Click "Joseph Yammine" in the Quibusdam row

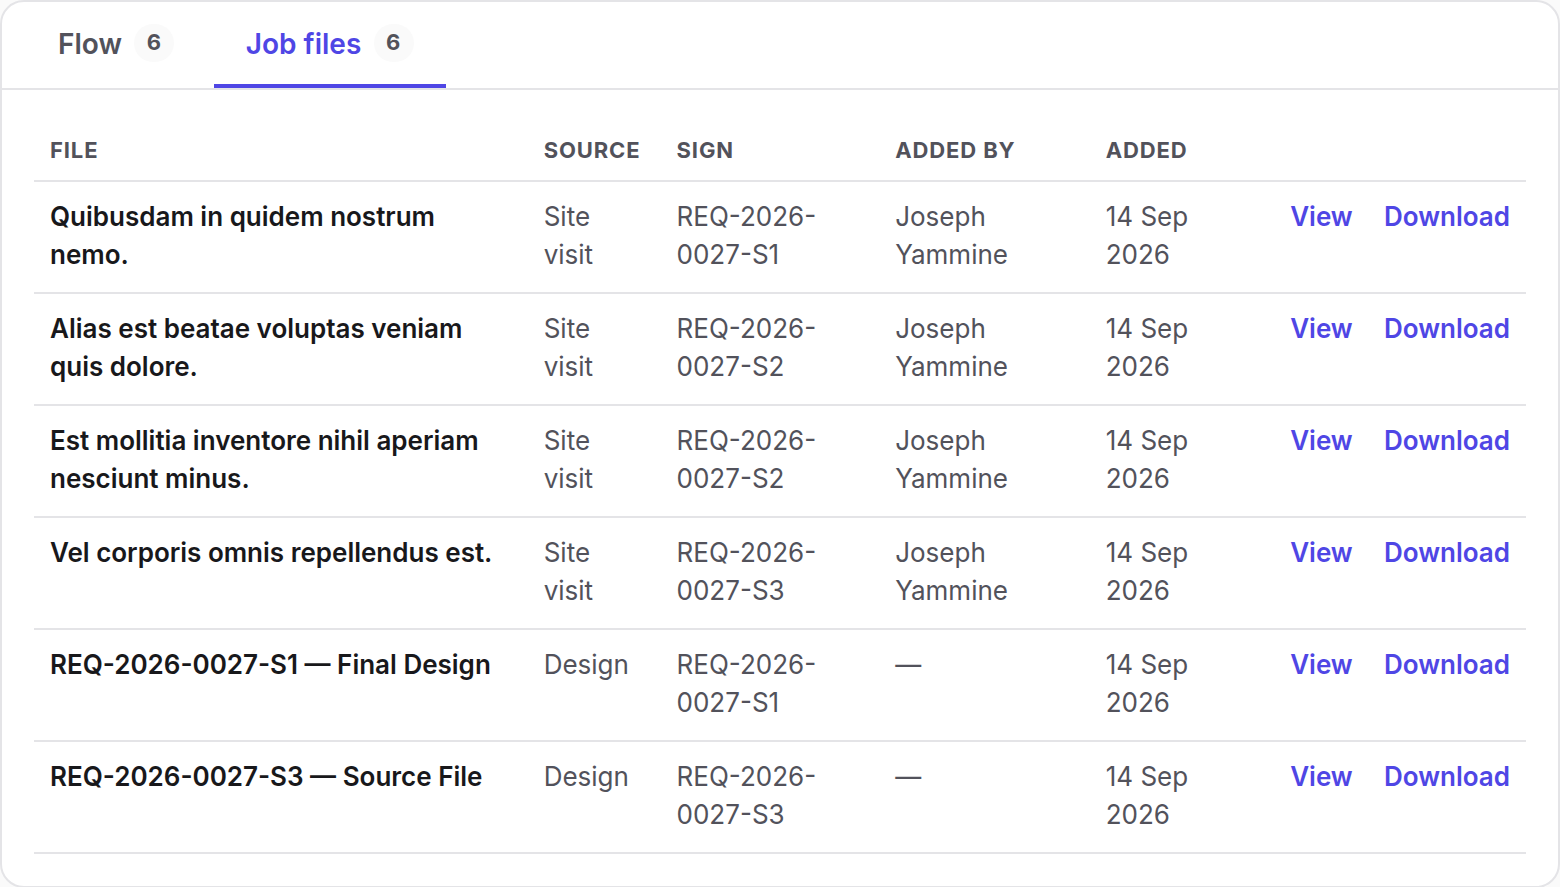[951, 236]
